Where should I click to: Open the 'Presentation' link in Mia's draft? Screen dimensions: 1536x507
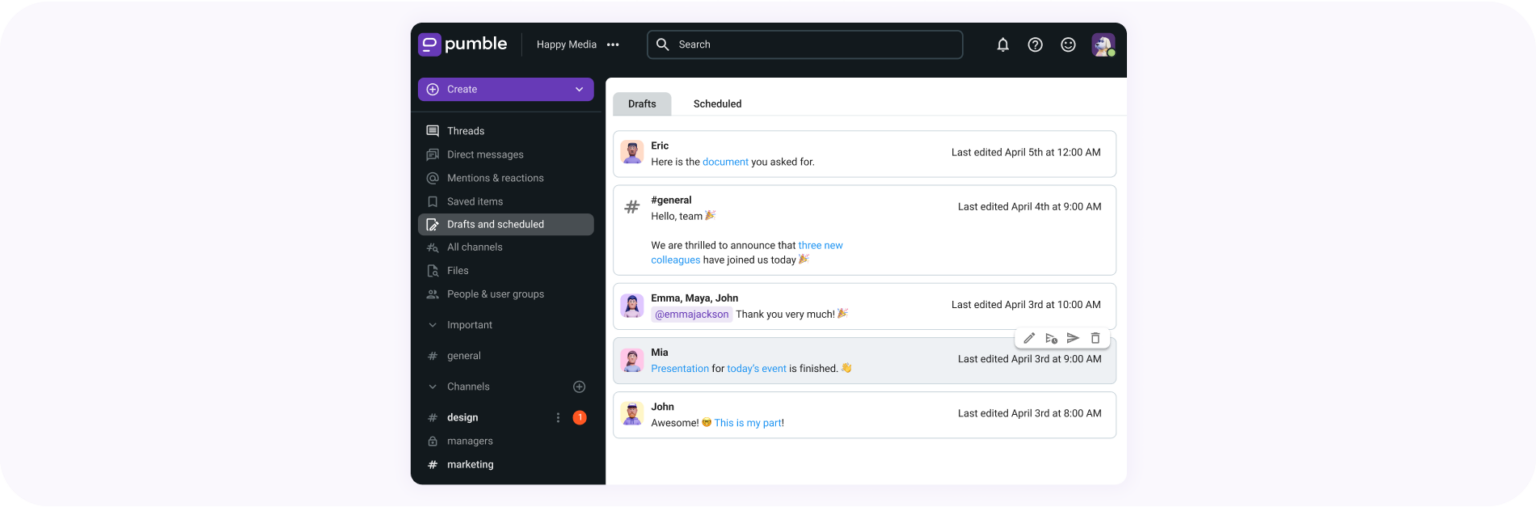tap(680, 369)
